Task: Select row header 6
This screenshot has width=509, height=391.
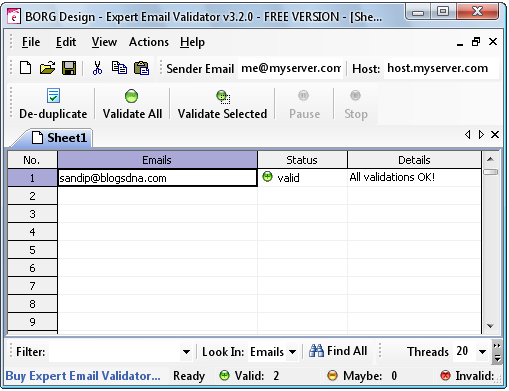Action: click(x=32, y=268)
